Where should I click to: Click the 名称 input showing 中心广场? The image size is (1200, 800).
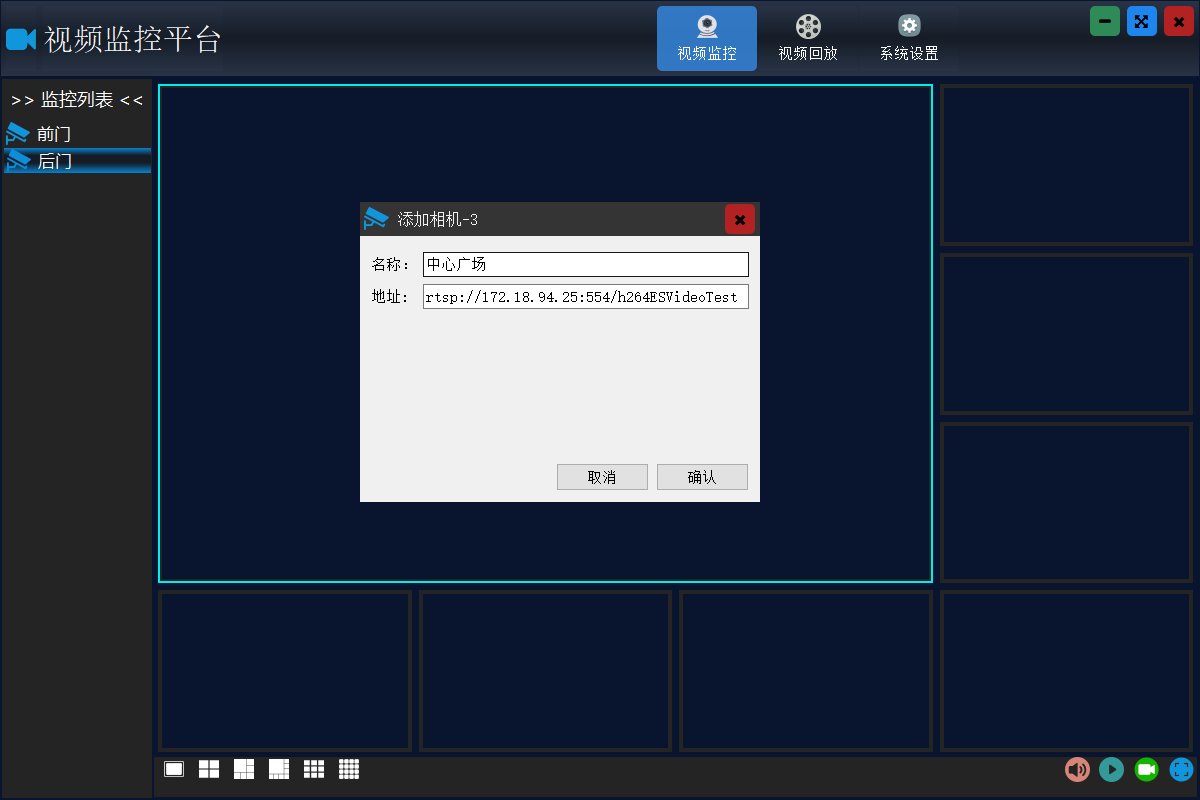[x=585, y=264]
